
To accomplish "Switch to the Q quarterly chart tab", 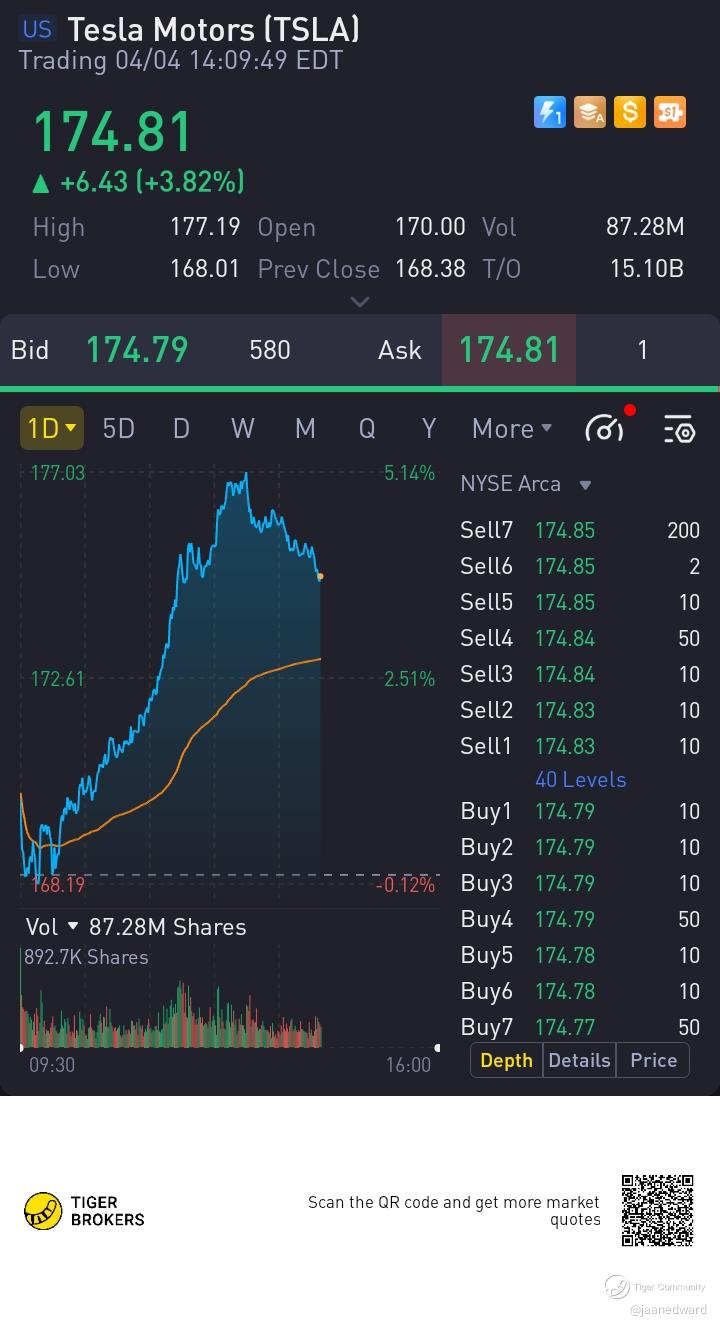I will (x=367, y=428).
